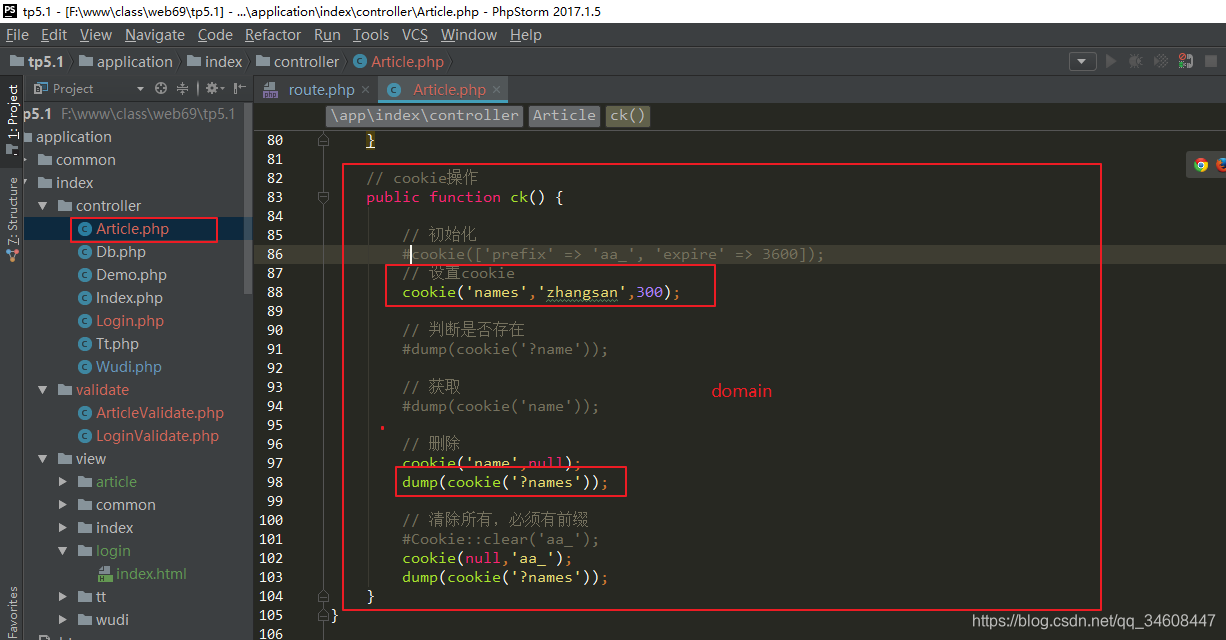This screenshot has height=640, width=1226.
Task: Collapse the controller folder in the tree
Action: 42,205
